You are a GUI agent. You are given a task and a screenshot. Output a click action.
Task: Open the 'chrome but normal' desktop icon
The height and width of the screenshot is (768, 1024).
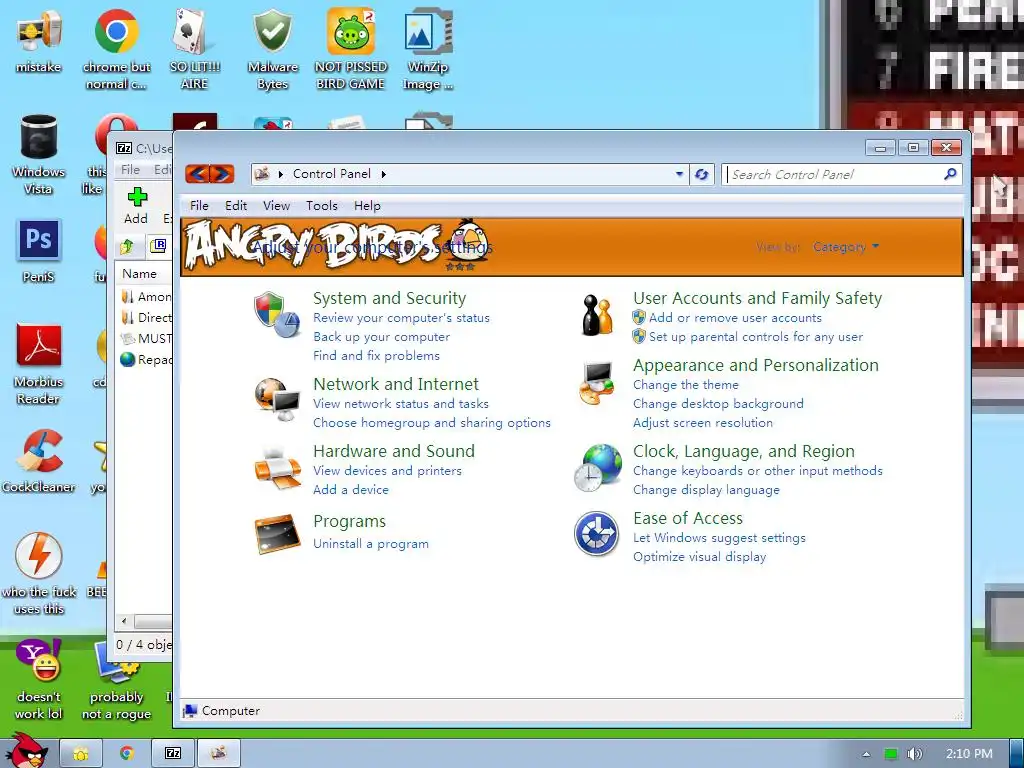[x=116, y=31]
